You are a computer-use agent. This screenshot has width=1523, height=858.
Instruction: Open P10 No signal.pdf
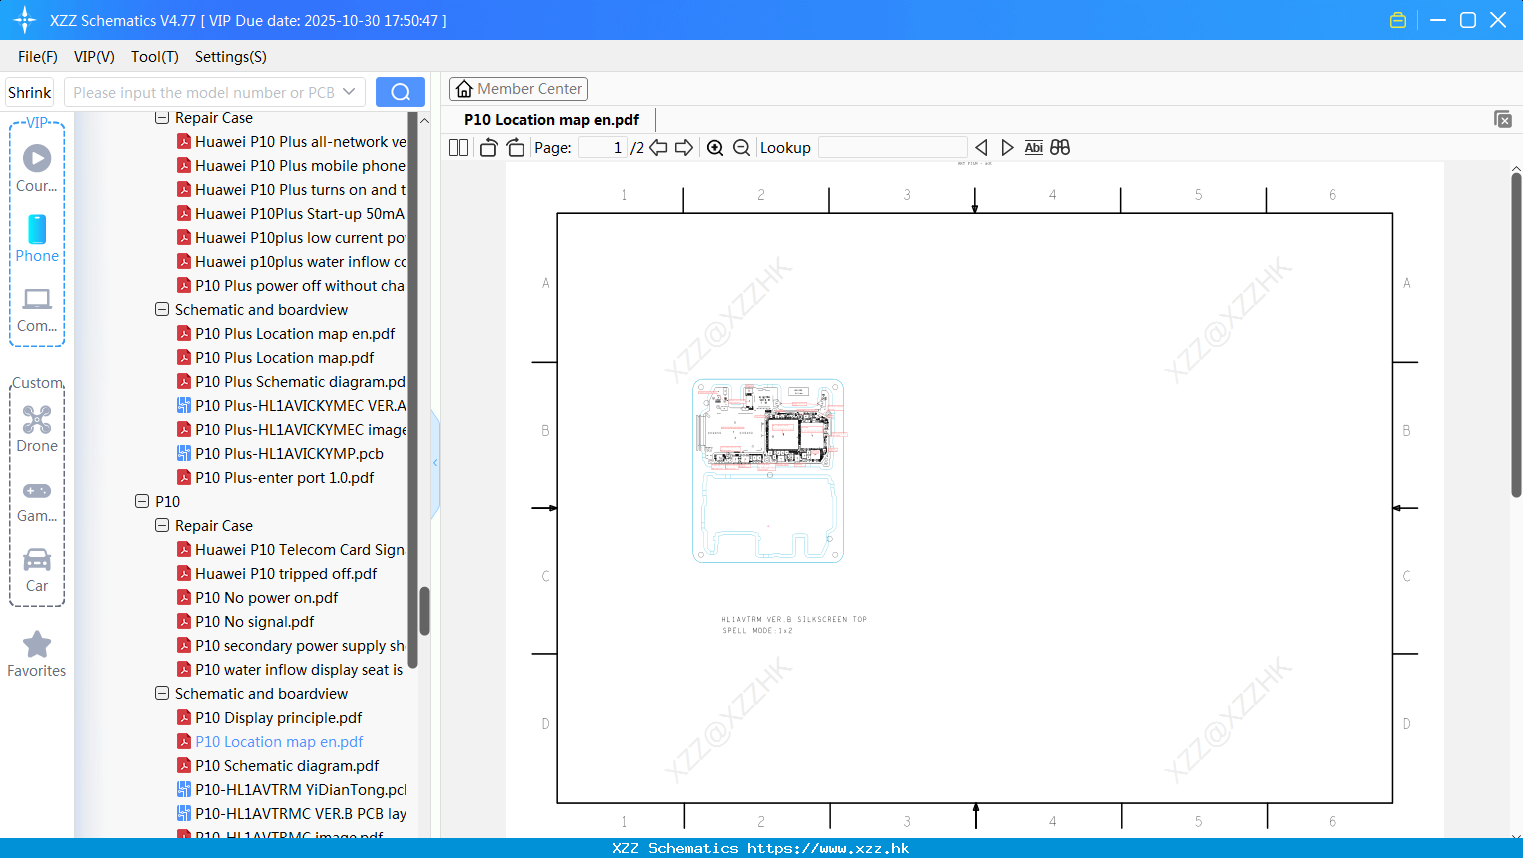(246, 622)
